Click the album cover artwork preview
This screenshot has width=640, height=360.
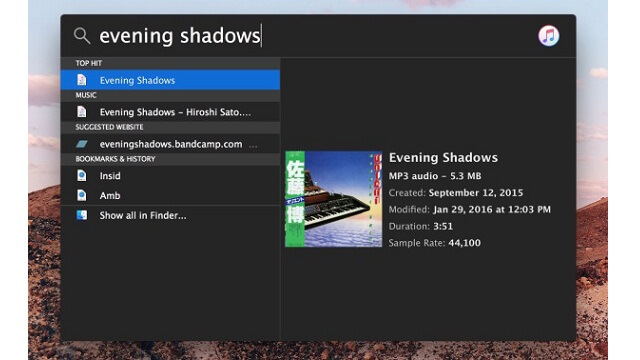coord(333,199)
